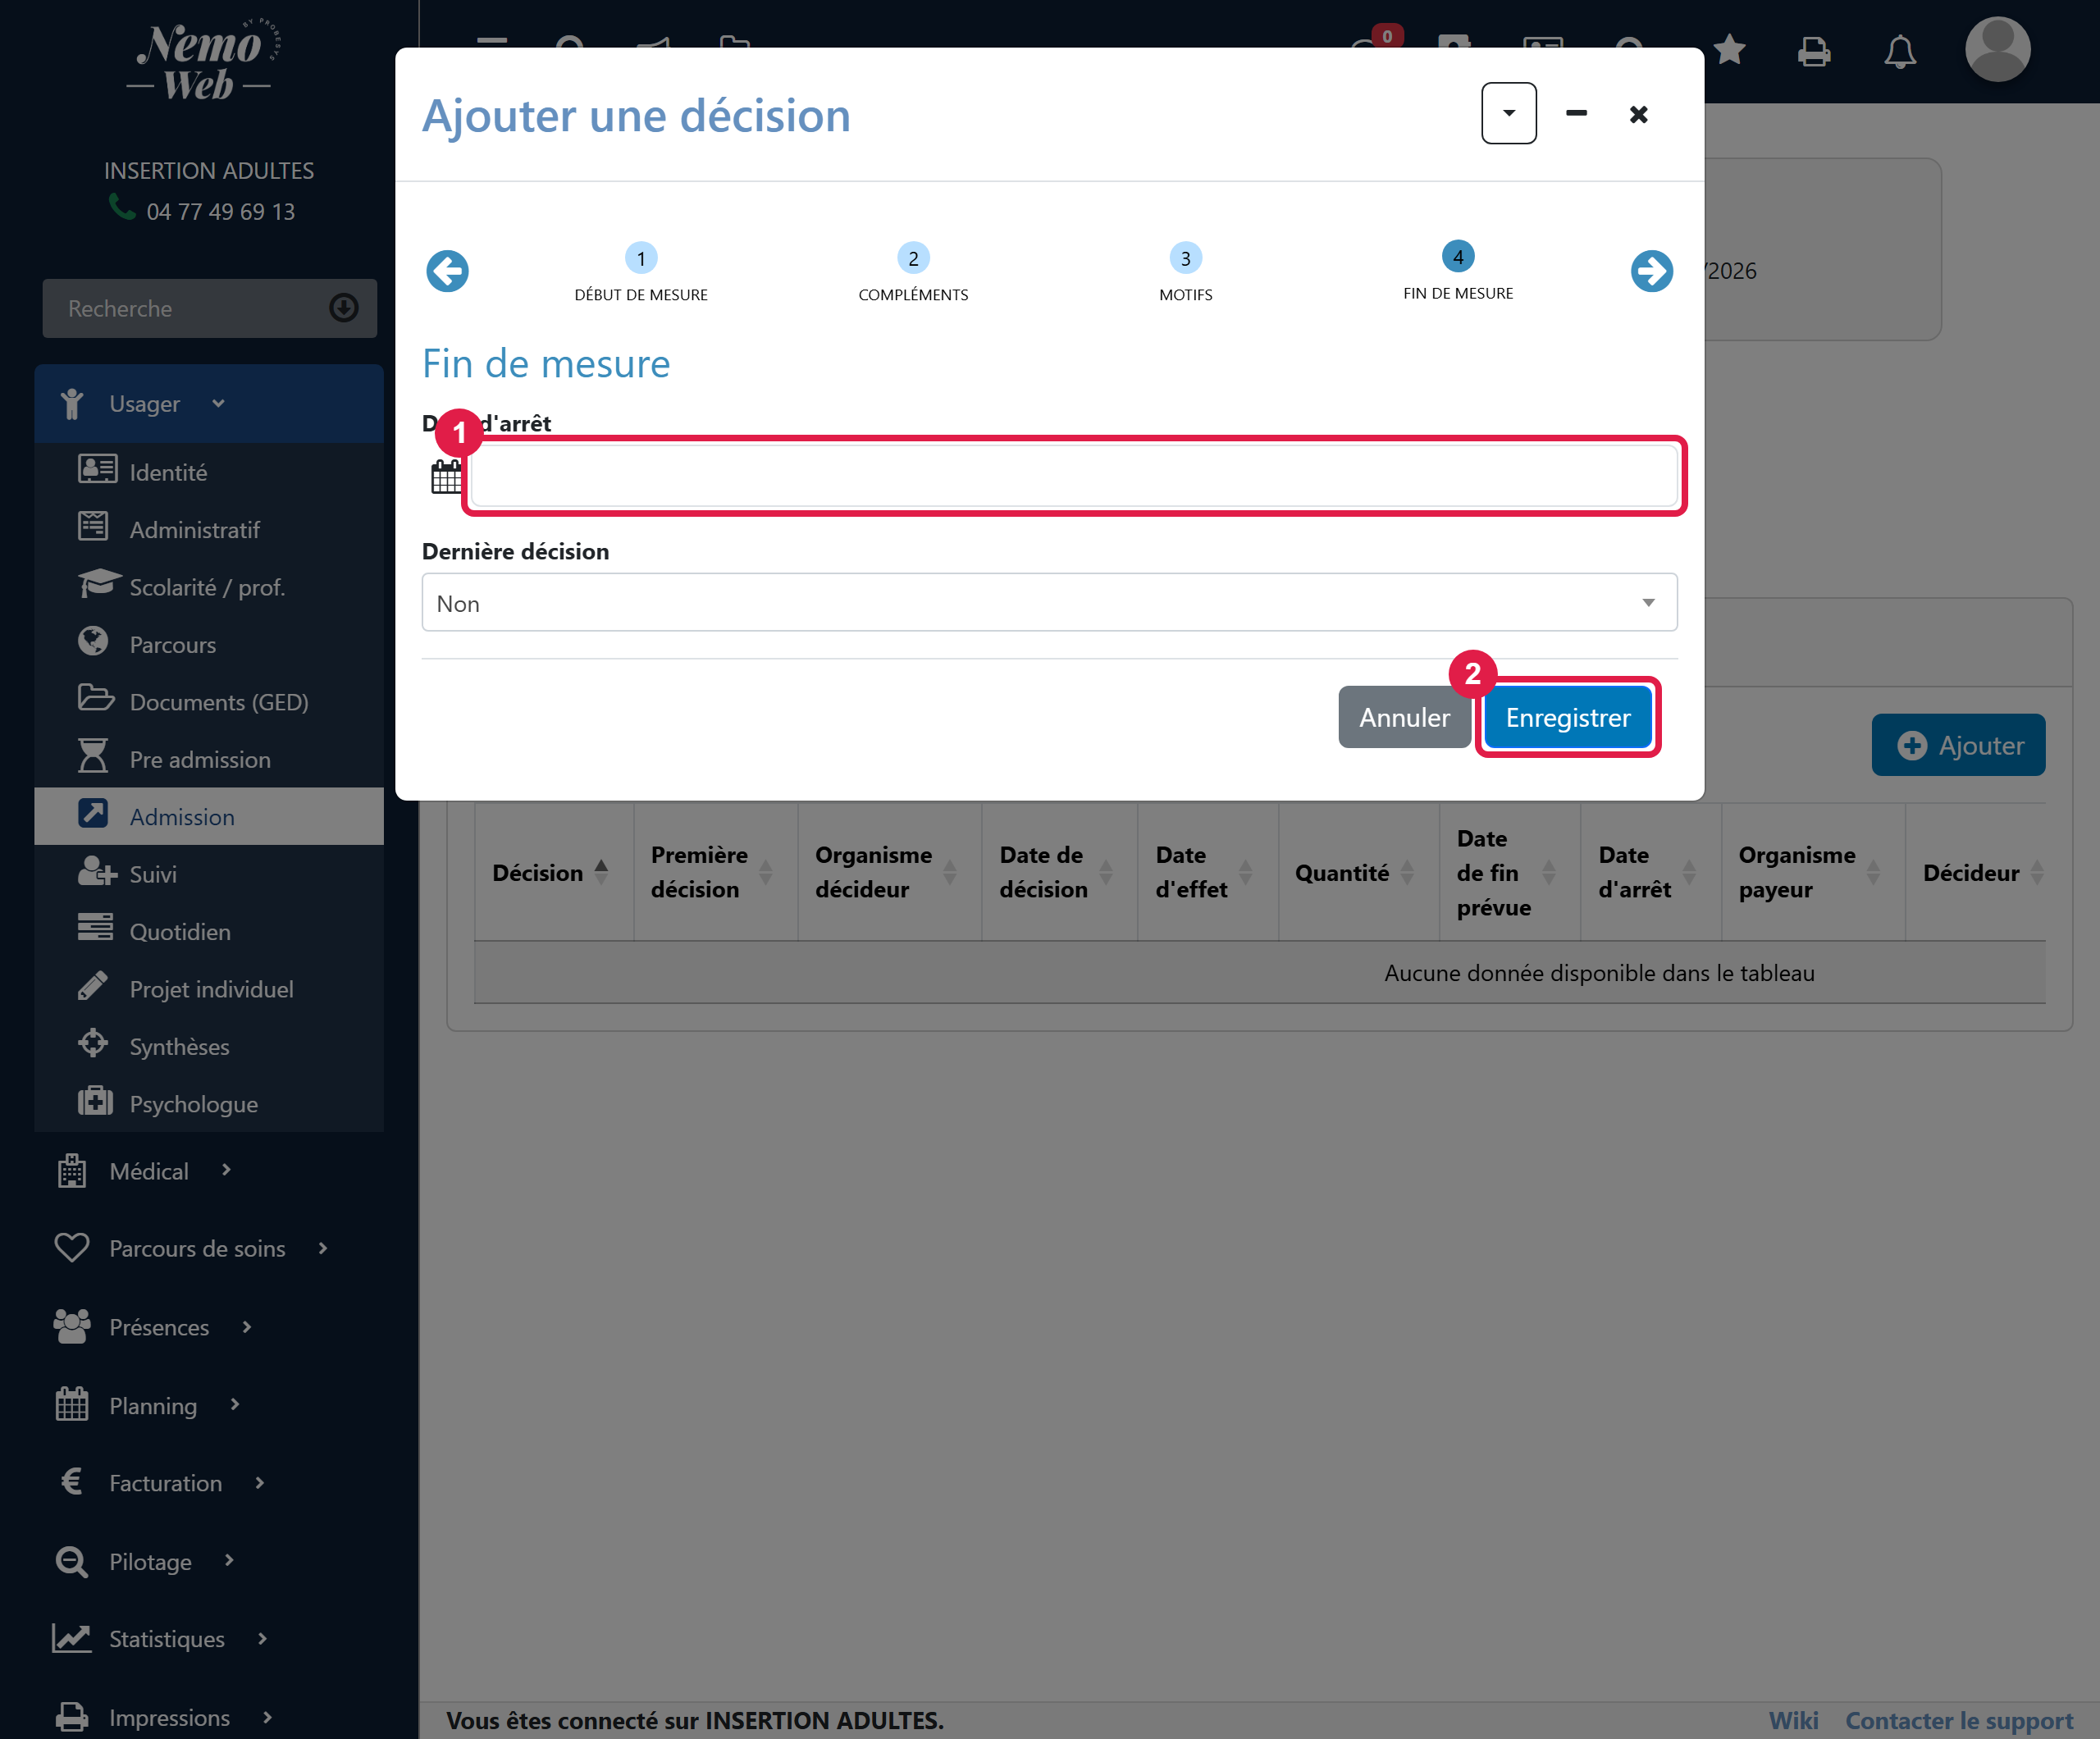Click the star favorites icon in header
This screenshot has width=2100, height=1739.
1729,50
